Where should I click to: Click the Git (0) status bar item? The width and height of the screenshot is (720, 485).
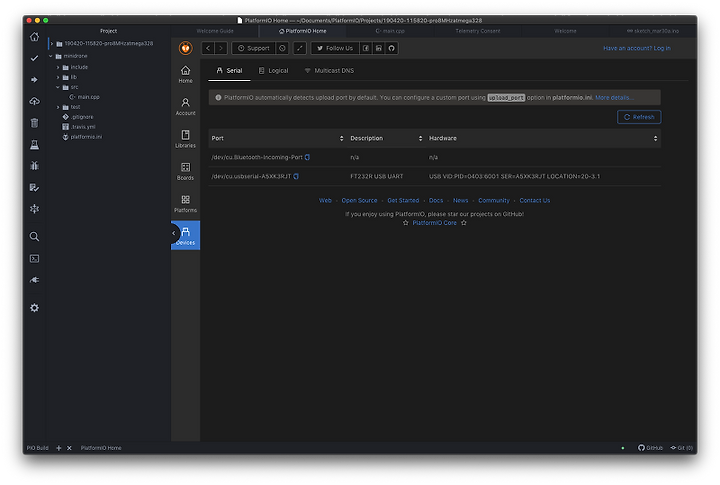coord(681,448)
